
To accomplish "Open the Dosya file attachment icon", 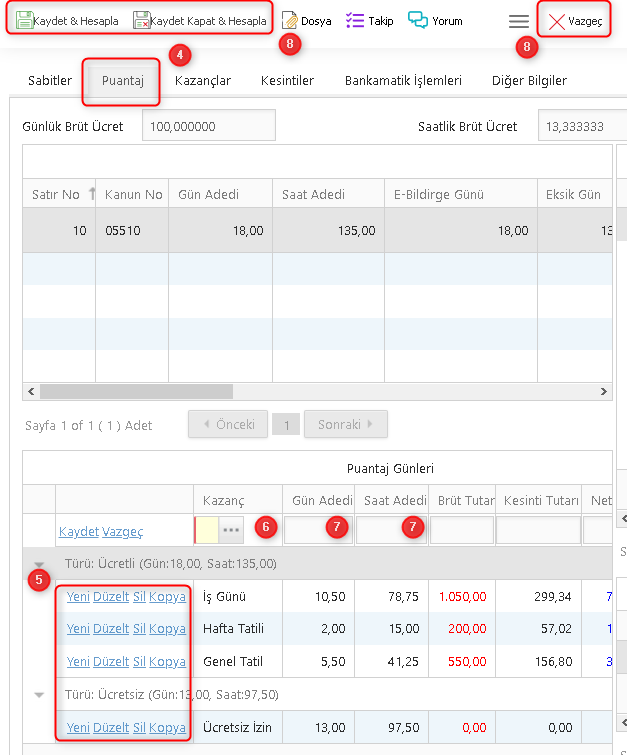I will (290, 20).
